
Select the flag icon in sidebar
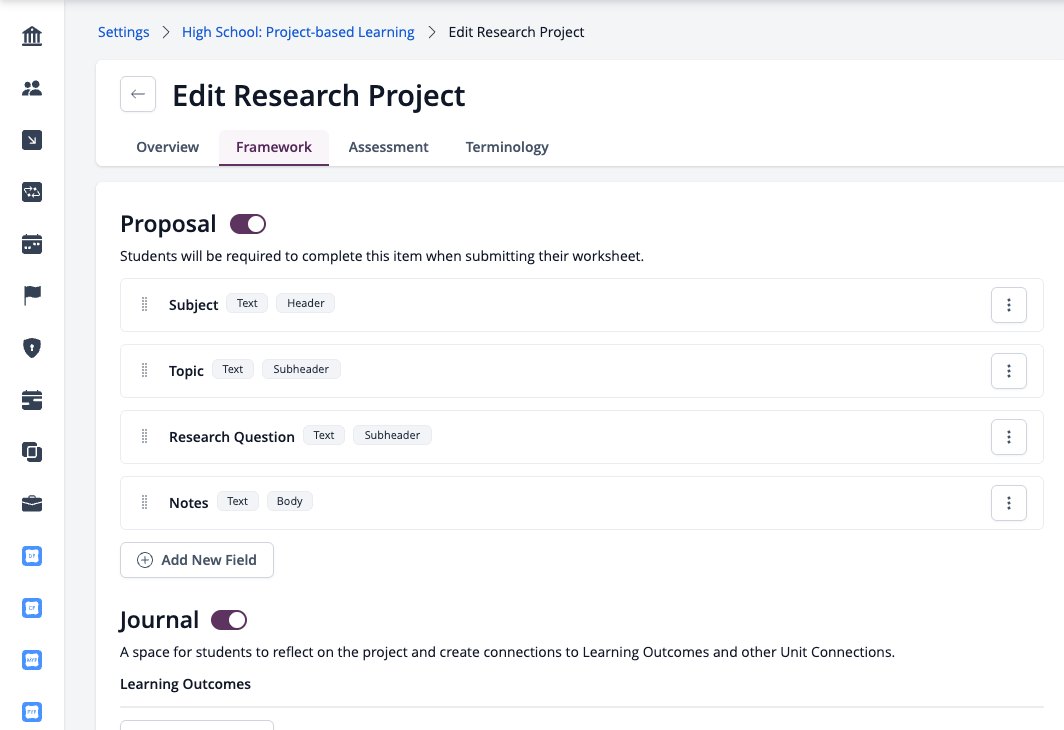(32, 295)
